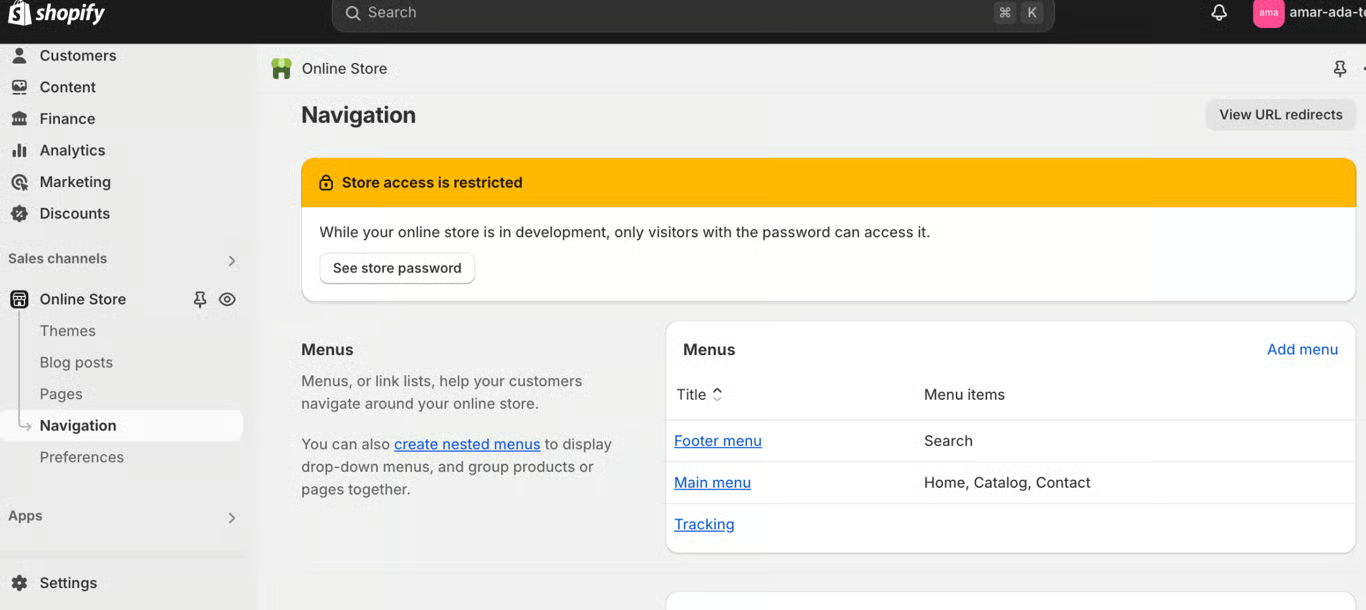
Task: Click the Marketing target icon
Action: click(19, 182)
